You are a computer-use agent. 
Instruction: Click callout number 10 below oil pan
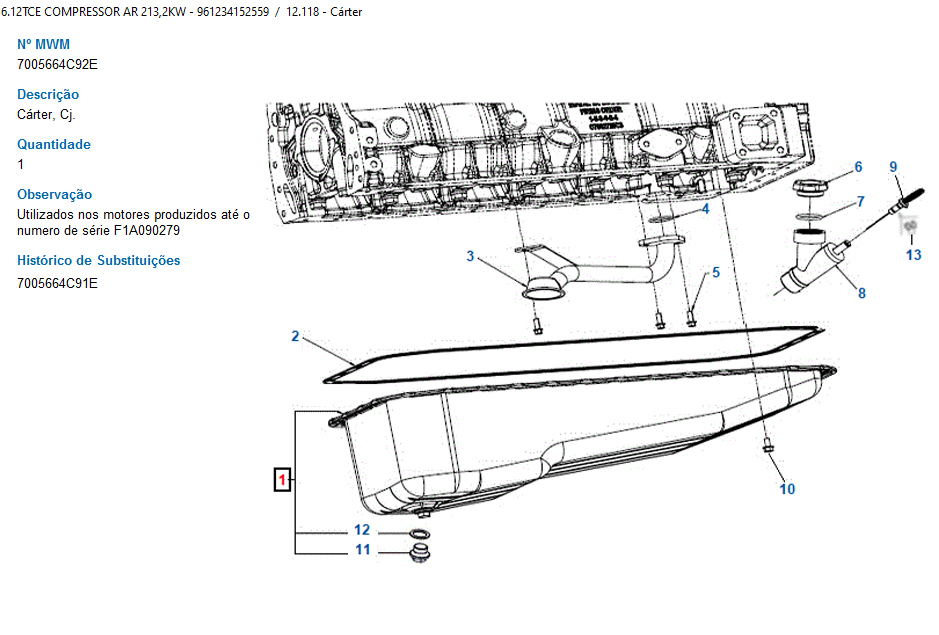[787, 489]
